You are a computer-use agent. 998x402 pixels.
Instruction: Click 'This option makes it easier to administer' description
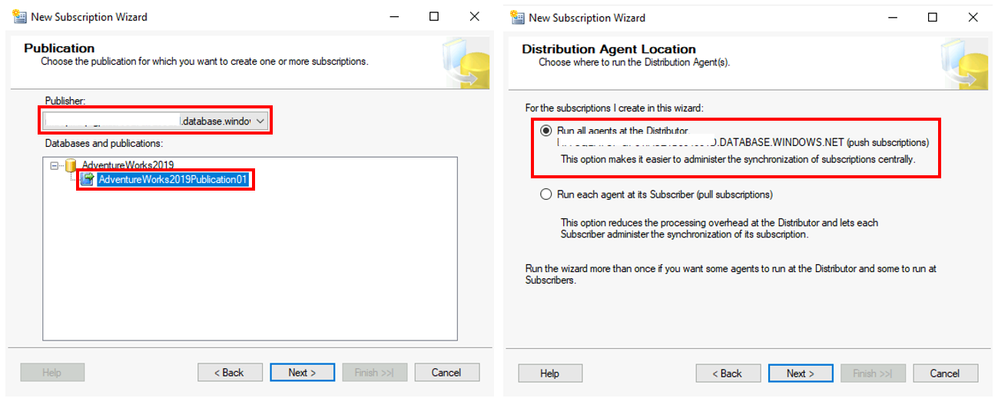click(x=738, y=160)
